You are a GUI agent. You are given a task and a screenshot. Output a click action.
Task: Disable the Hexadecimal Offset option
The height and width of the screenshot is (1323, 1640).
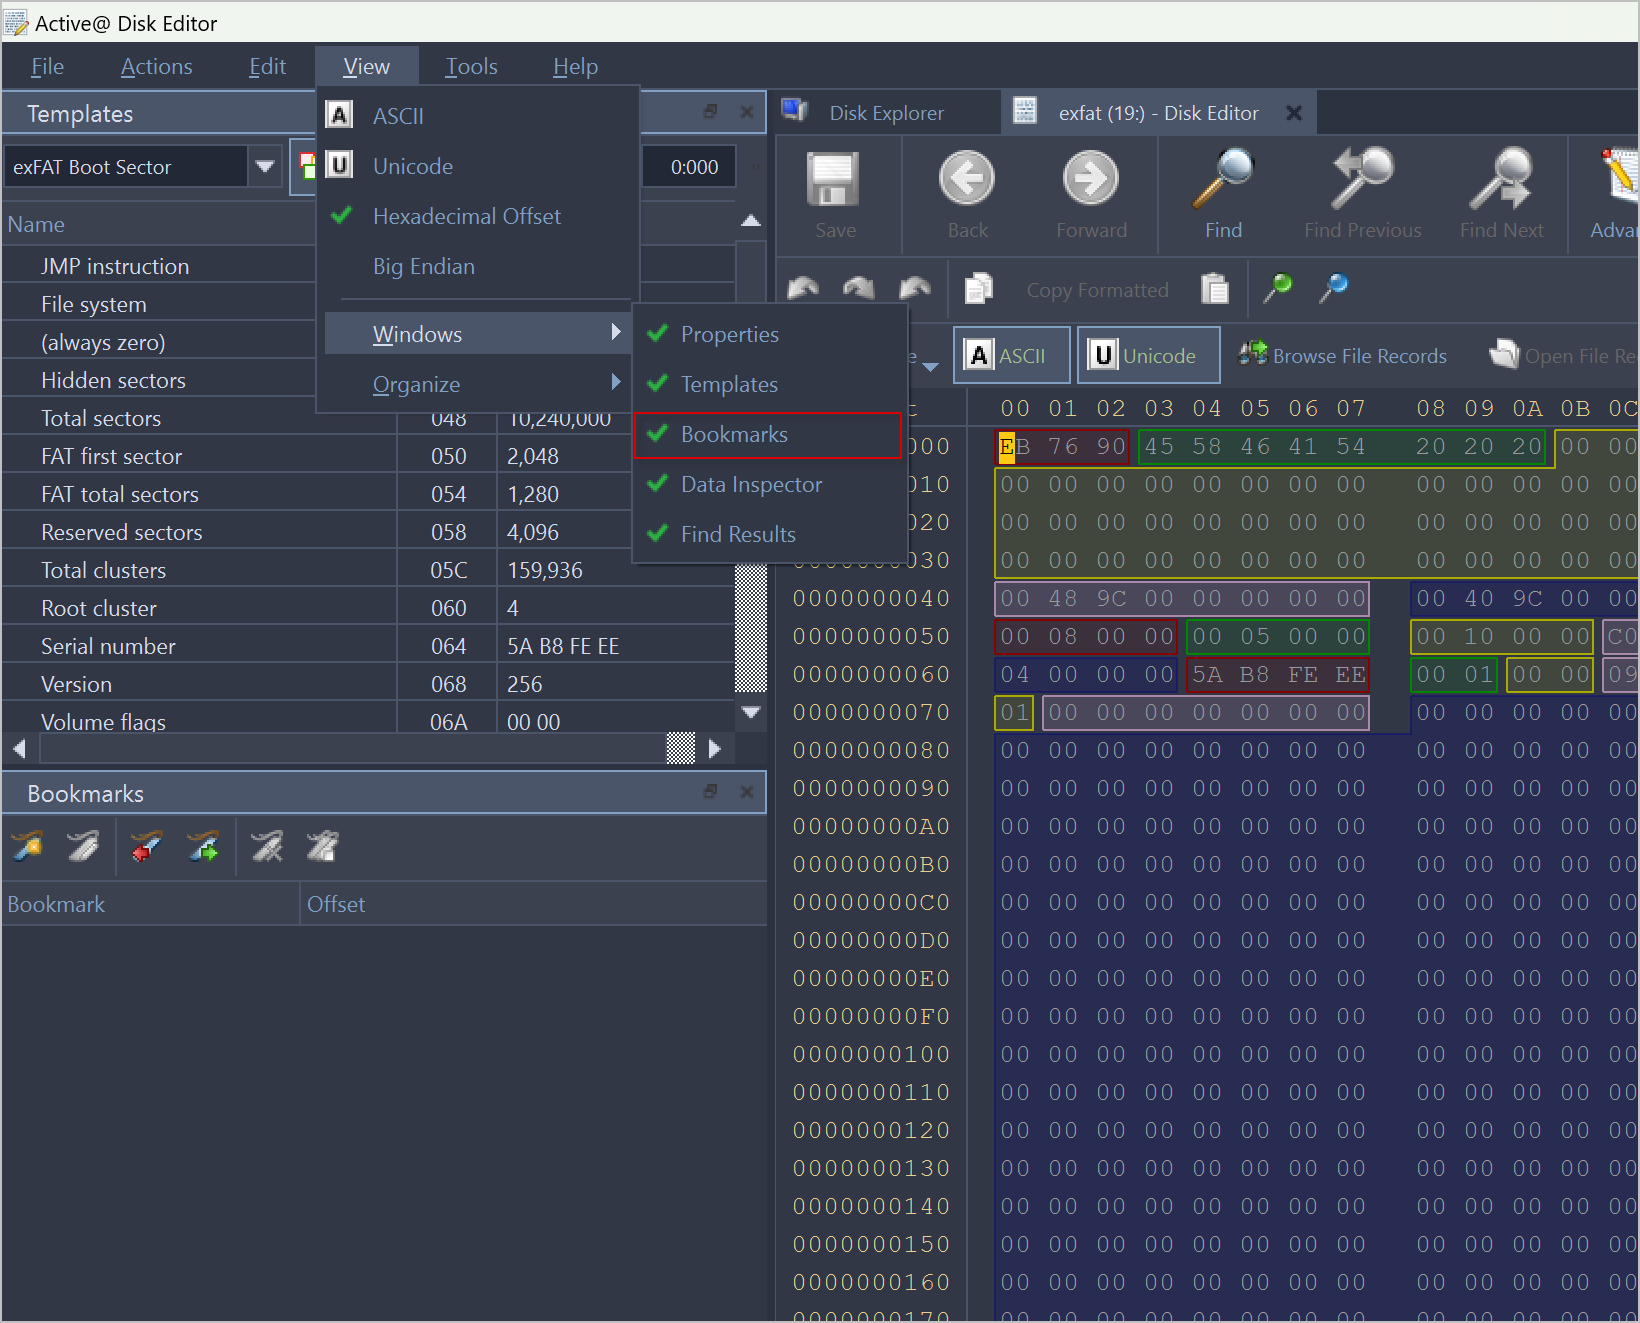click(x=466, y=217)
